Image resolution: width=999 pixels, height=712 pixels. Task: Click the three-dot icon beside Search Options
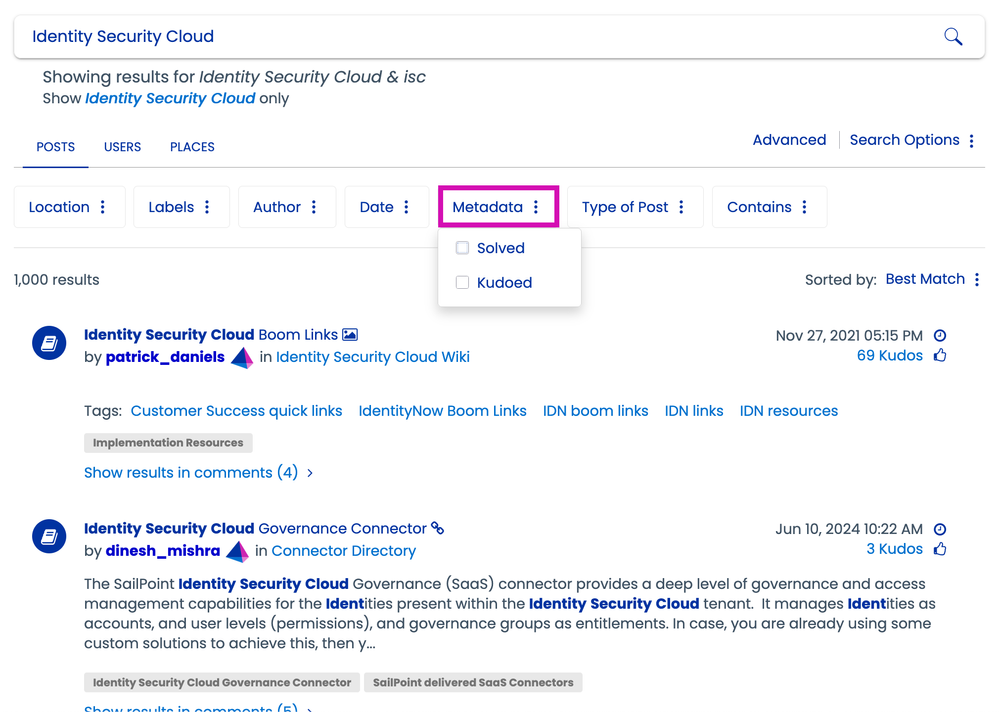point(971,141)
